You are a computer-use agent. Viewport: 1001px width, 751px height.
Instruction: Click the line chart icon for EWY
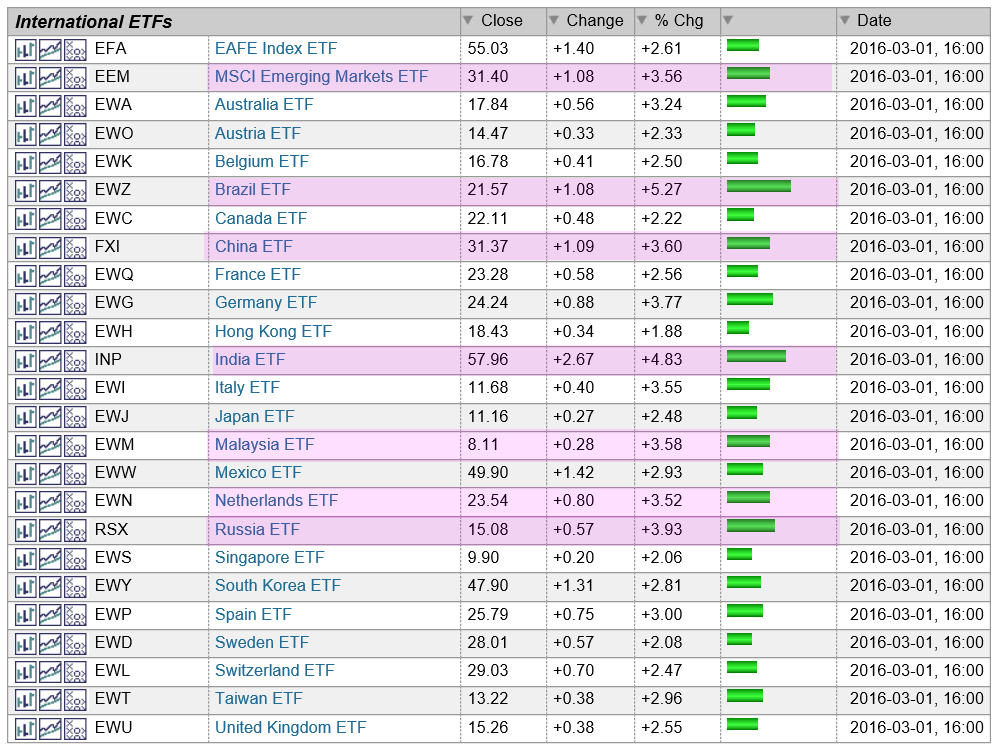click(50, 586)
